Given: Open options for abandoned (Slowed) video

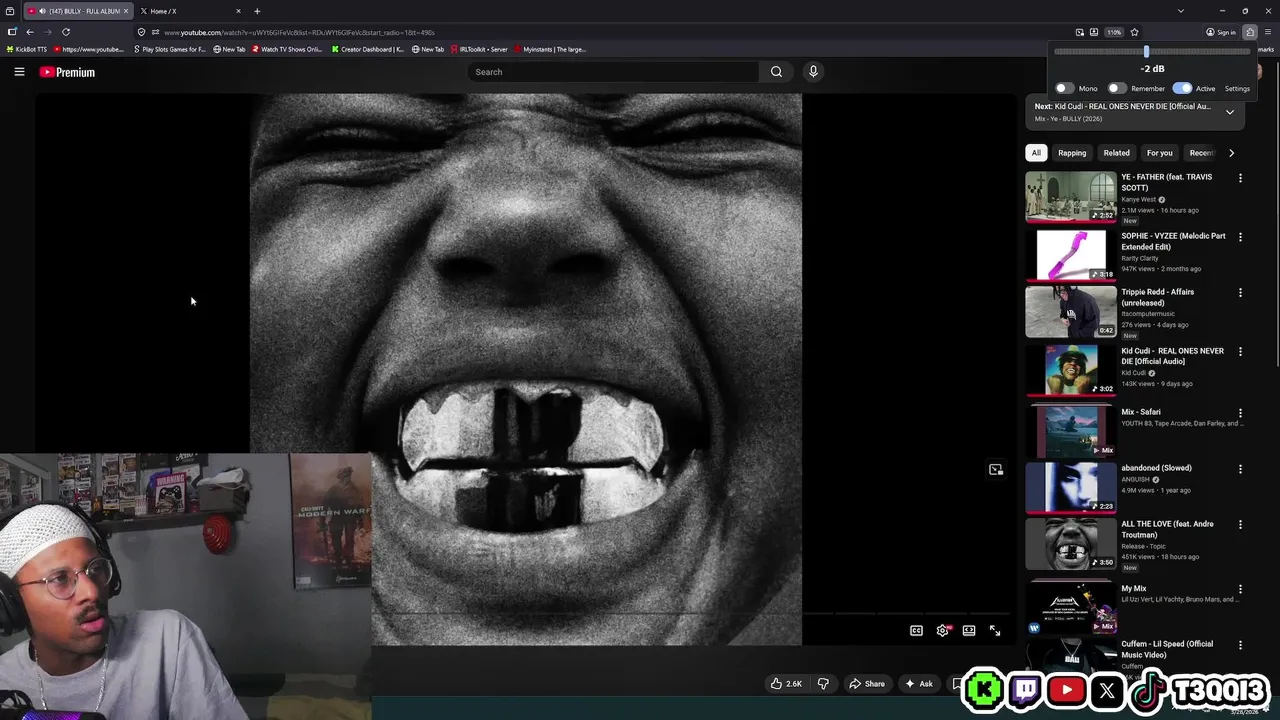Looking at the screenshot, I should click(1240, 469).
